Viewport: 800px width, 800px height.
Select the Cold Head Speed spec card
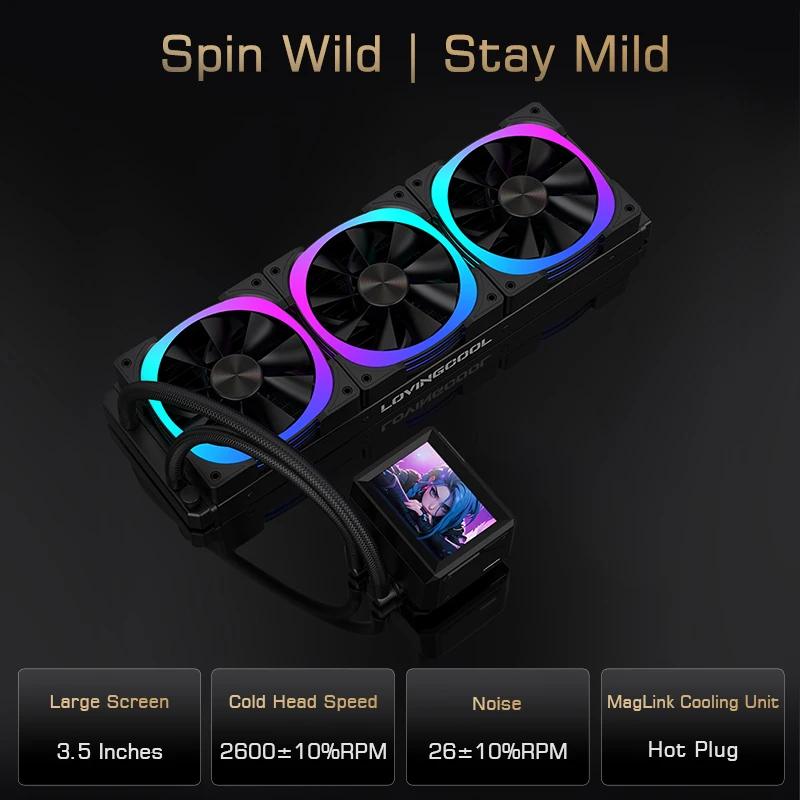[x=303, y=727]
